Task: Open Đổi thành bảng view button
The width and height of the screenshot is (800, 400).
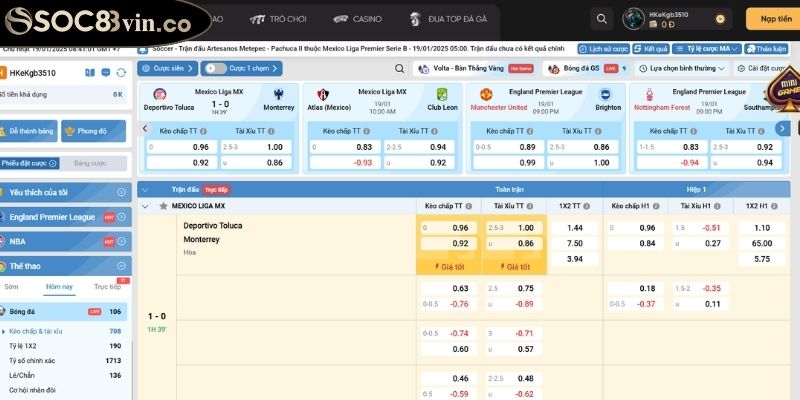Action: (31, 130)
